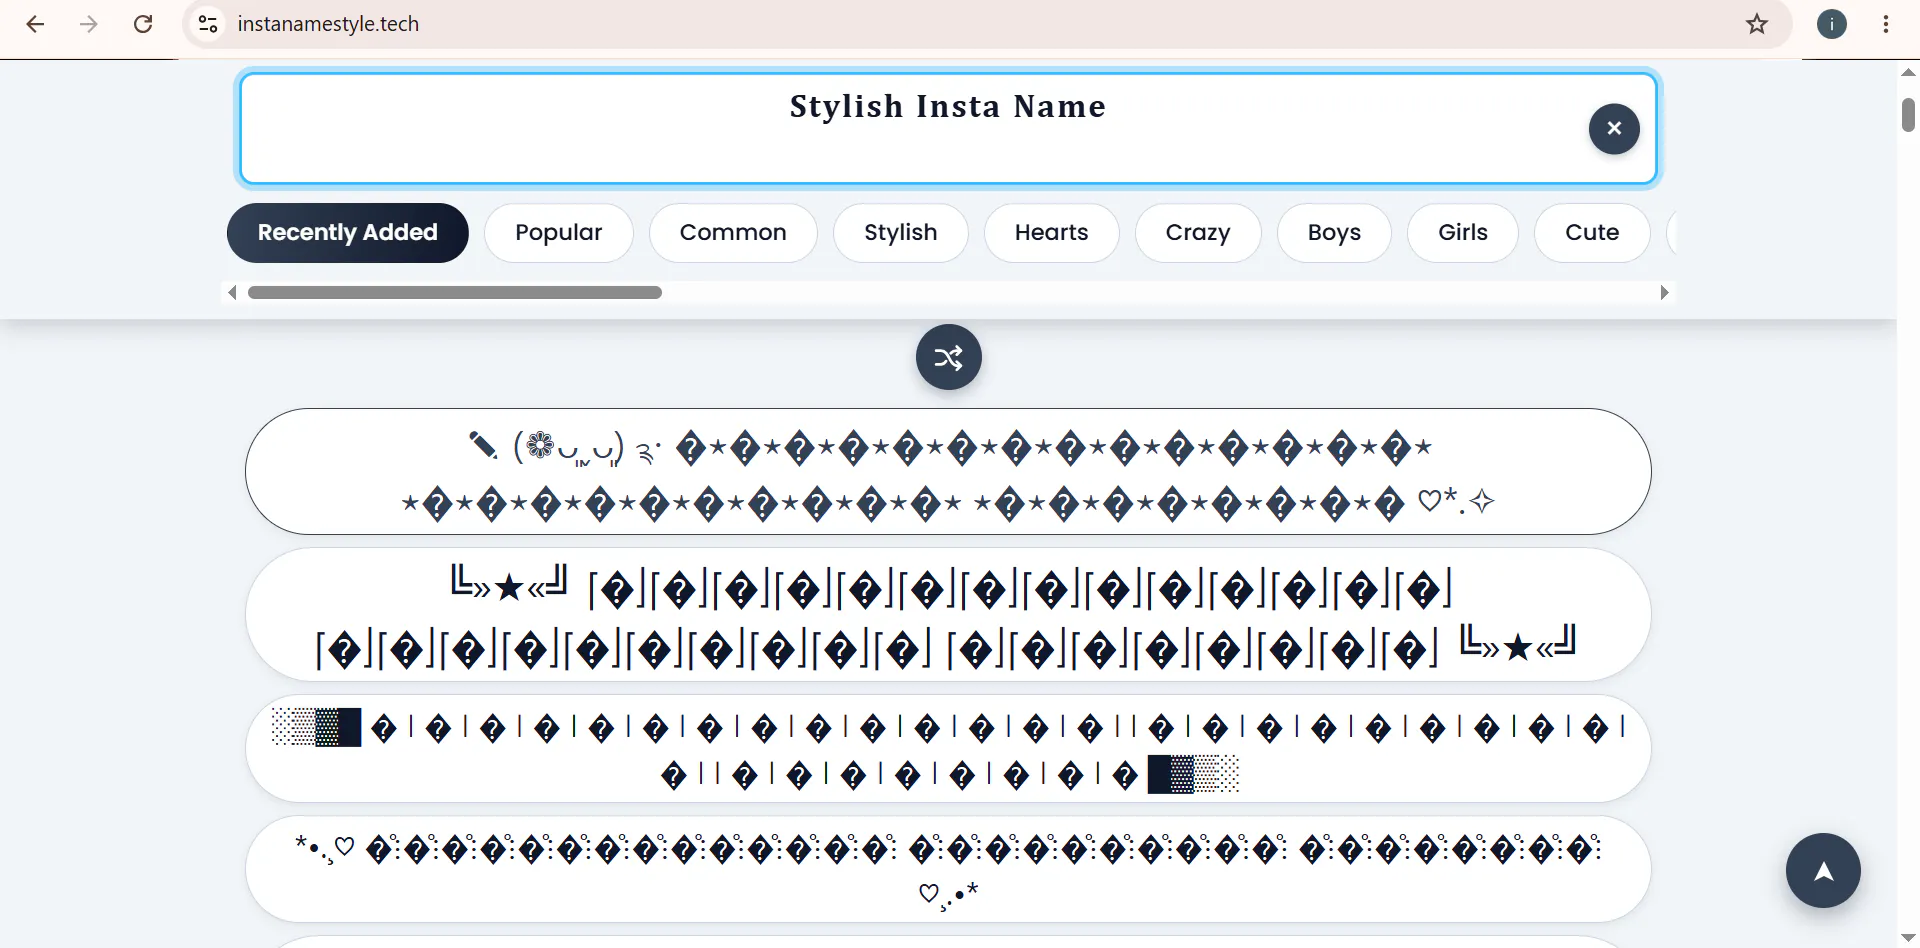
Task: Open the Crazy category
Action: point(1198,233)
